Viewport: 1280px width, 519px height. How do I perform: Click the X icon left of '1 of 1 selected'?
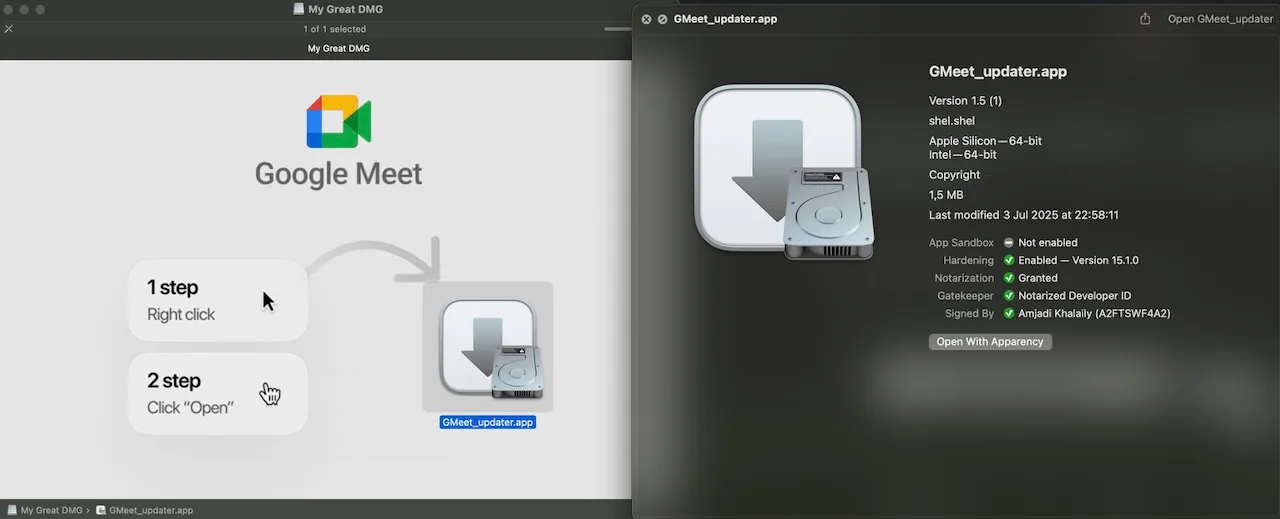(8, 29)
